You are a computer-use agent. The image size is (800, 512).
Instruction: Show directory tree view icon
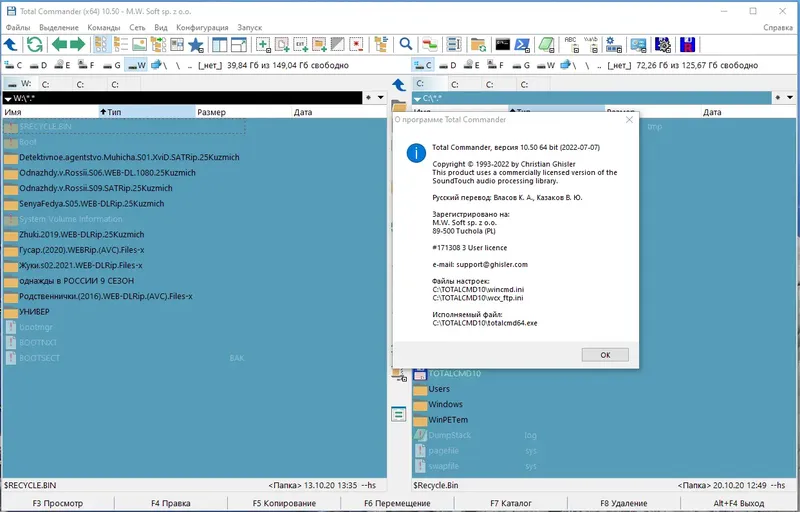(158, 45)
